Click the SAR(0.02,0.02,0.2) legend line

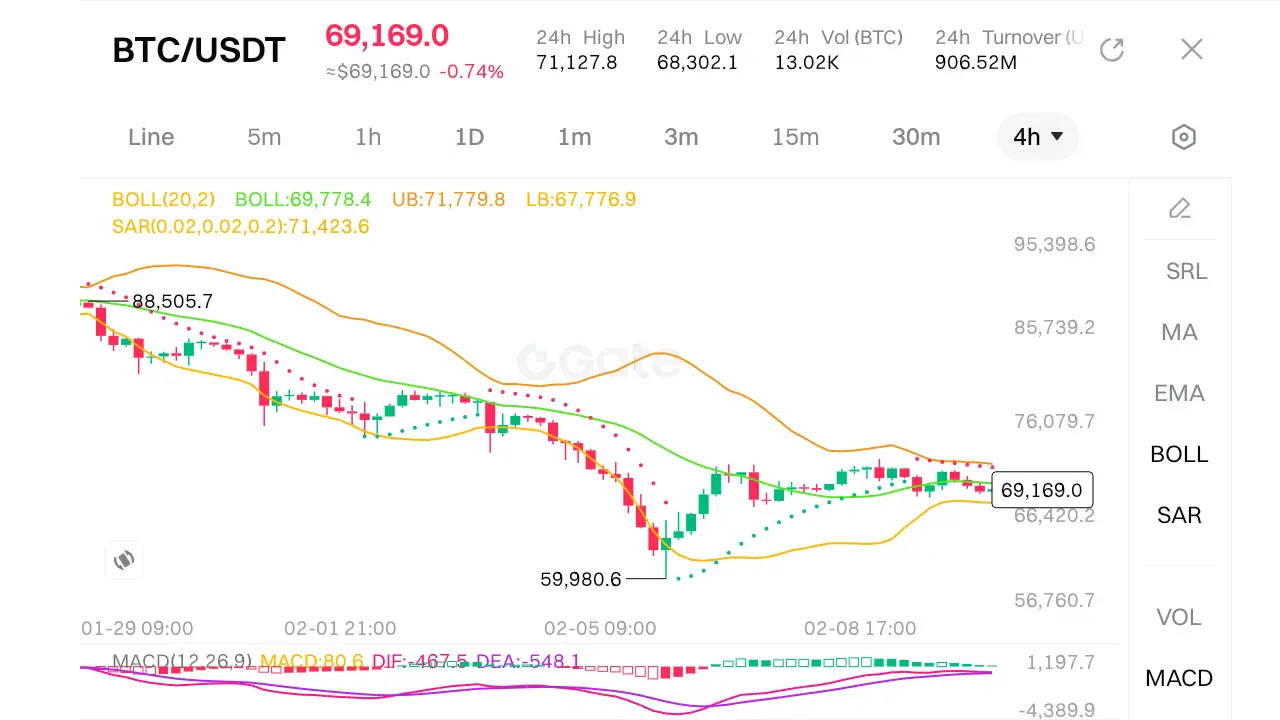coord(241,227)
